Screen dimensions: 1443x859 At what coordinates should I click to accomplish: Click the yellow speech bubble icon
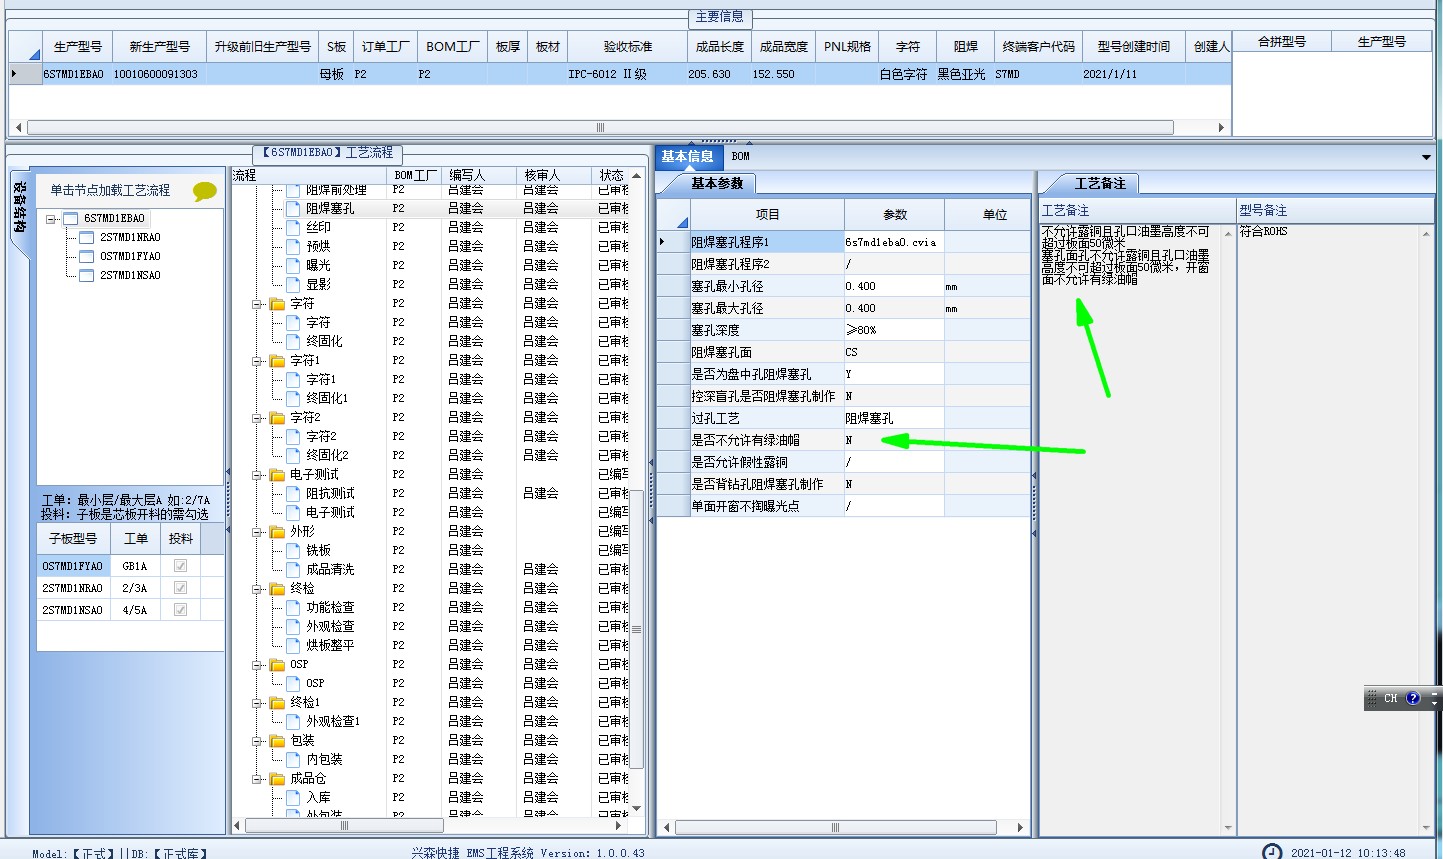205,191
